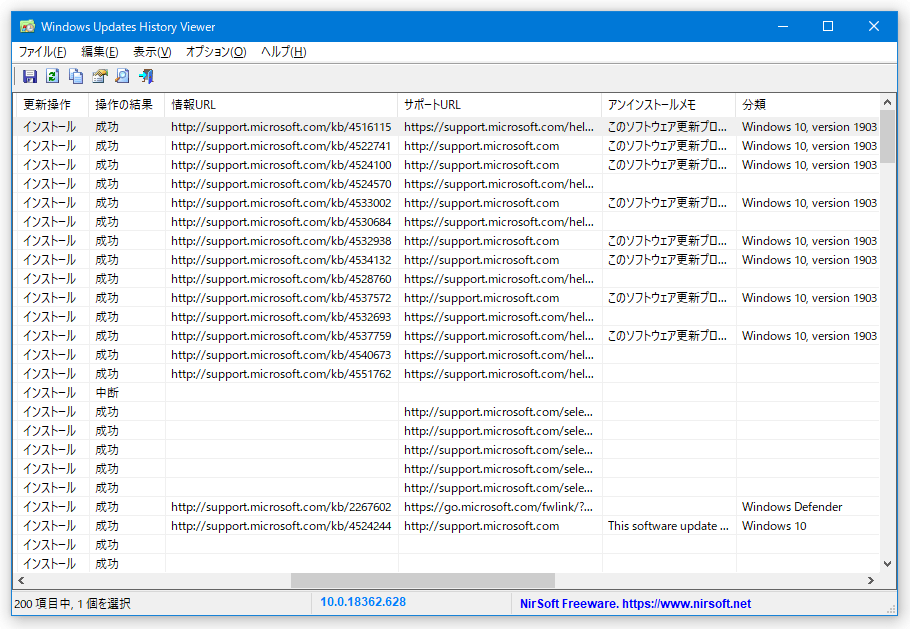Sort by the 操作の結果 column header

click(127, 105)
